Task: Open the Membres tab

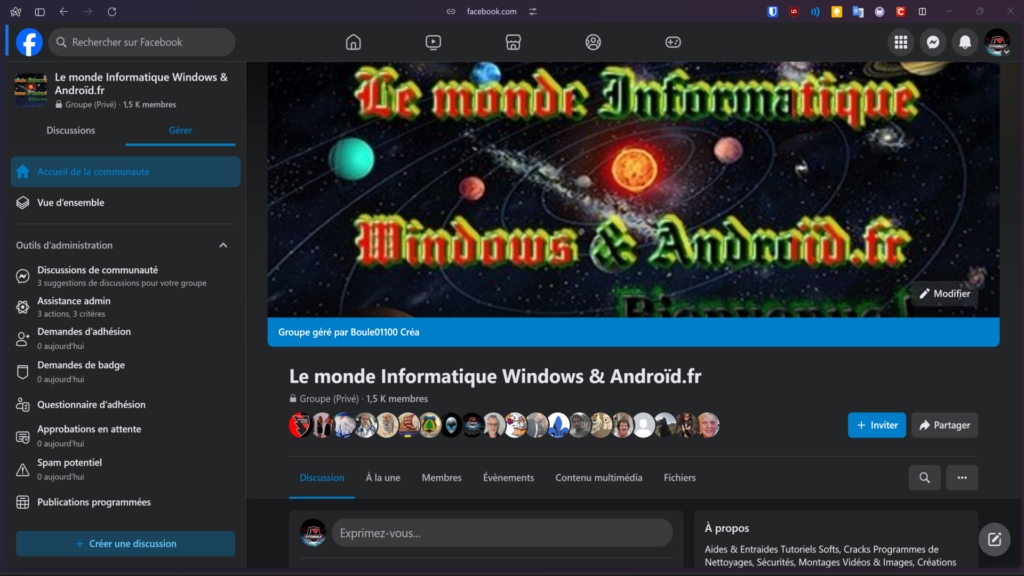Action: click(441, 478)
